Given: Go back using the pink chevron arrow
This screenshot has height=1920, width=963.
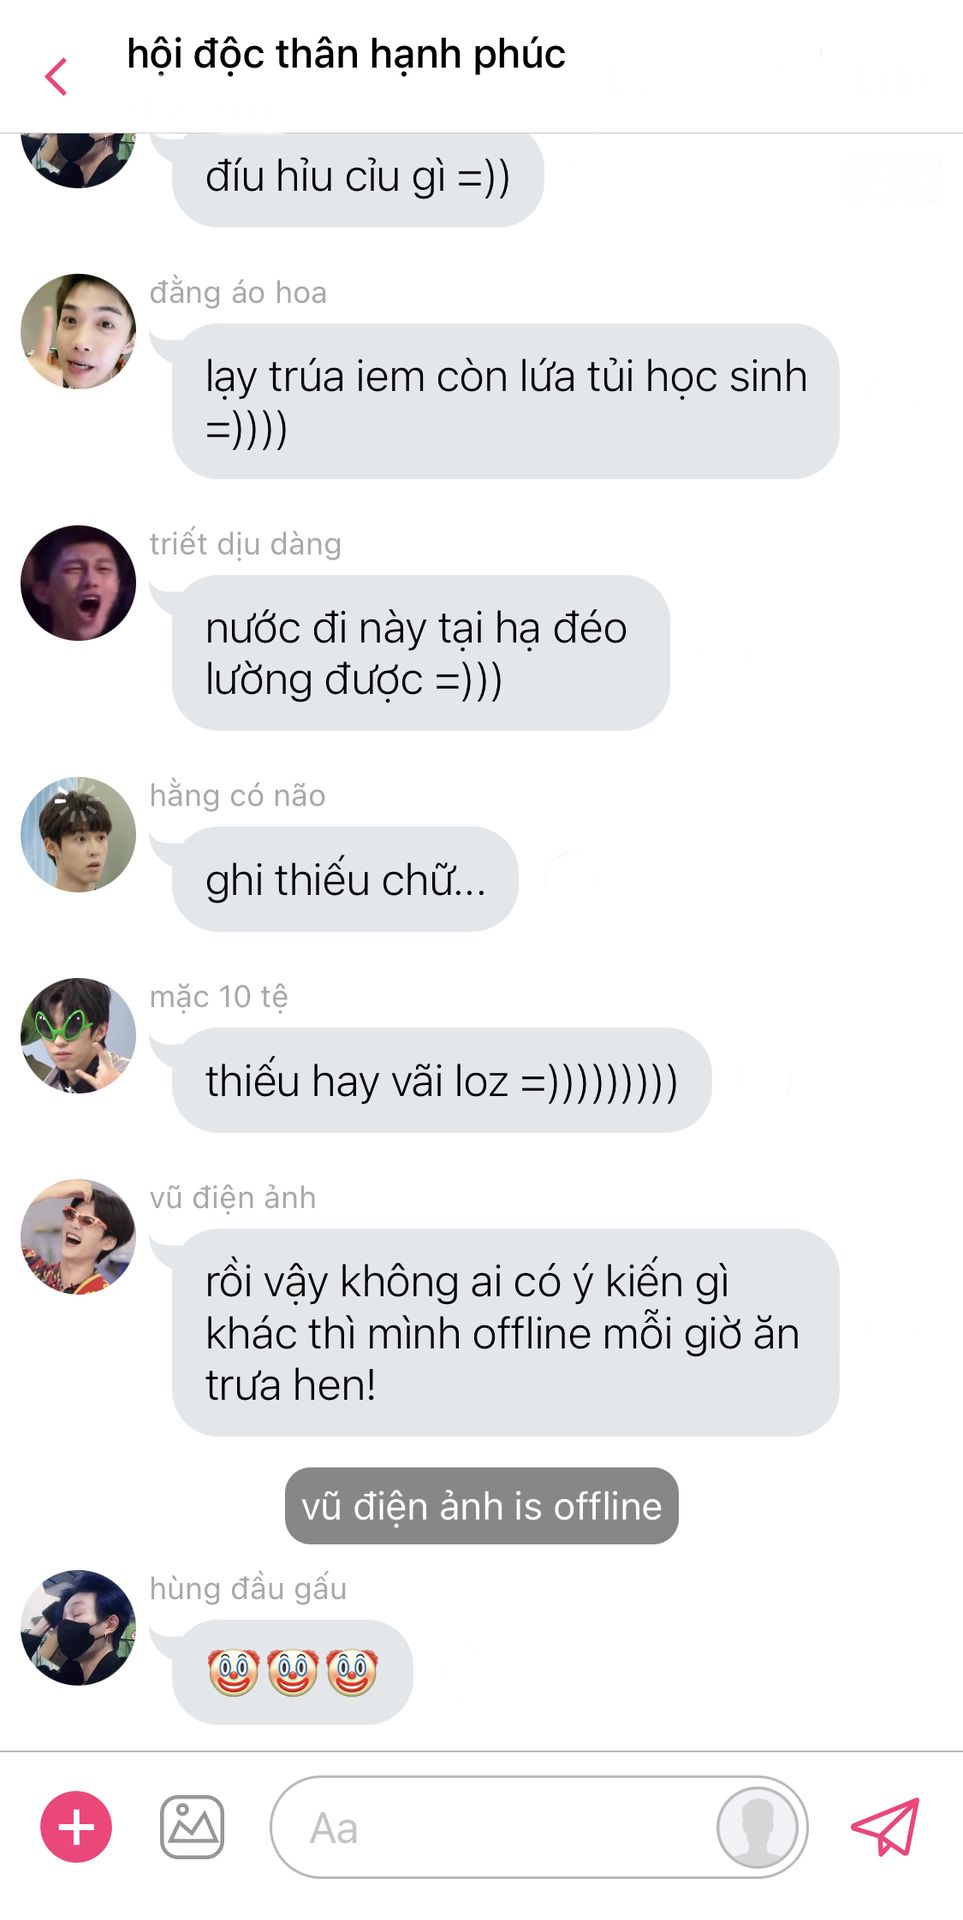Looking at the screenshot, I should (x=56, y=76).
